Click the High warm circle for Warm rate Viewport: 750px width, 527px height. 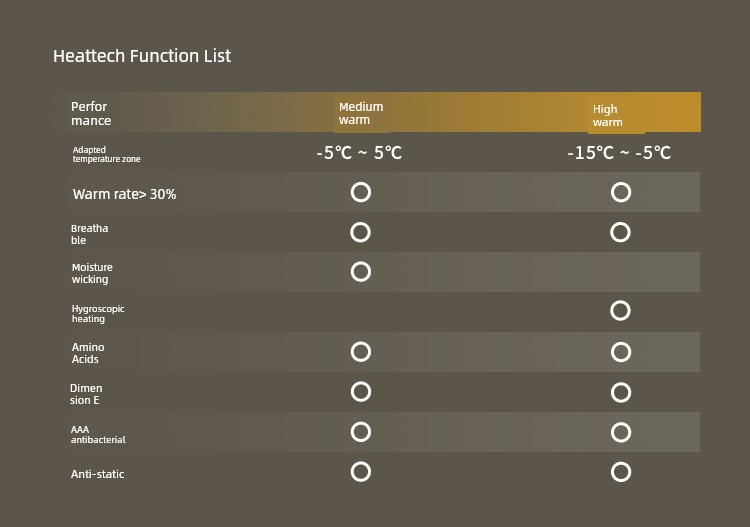point(621,192)
